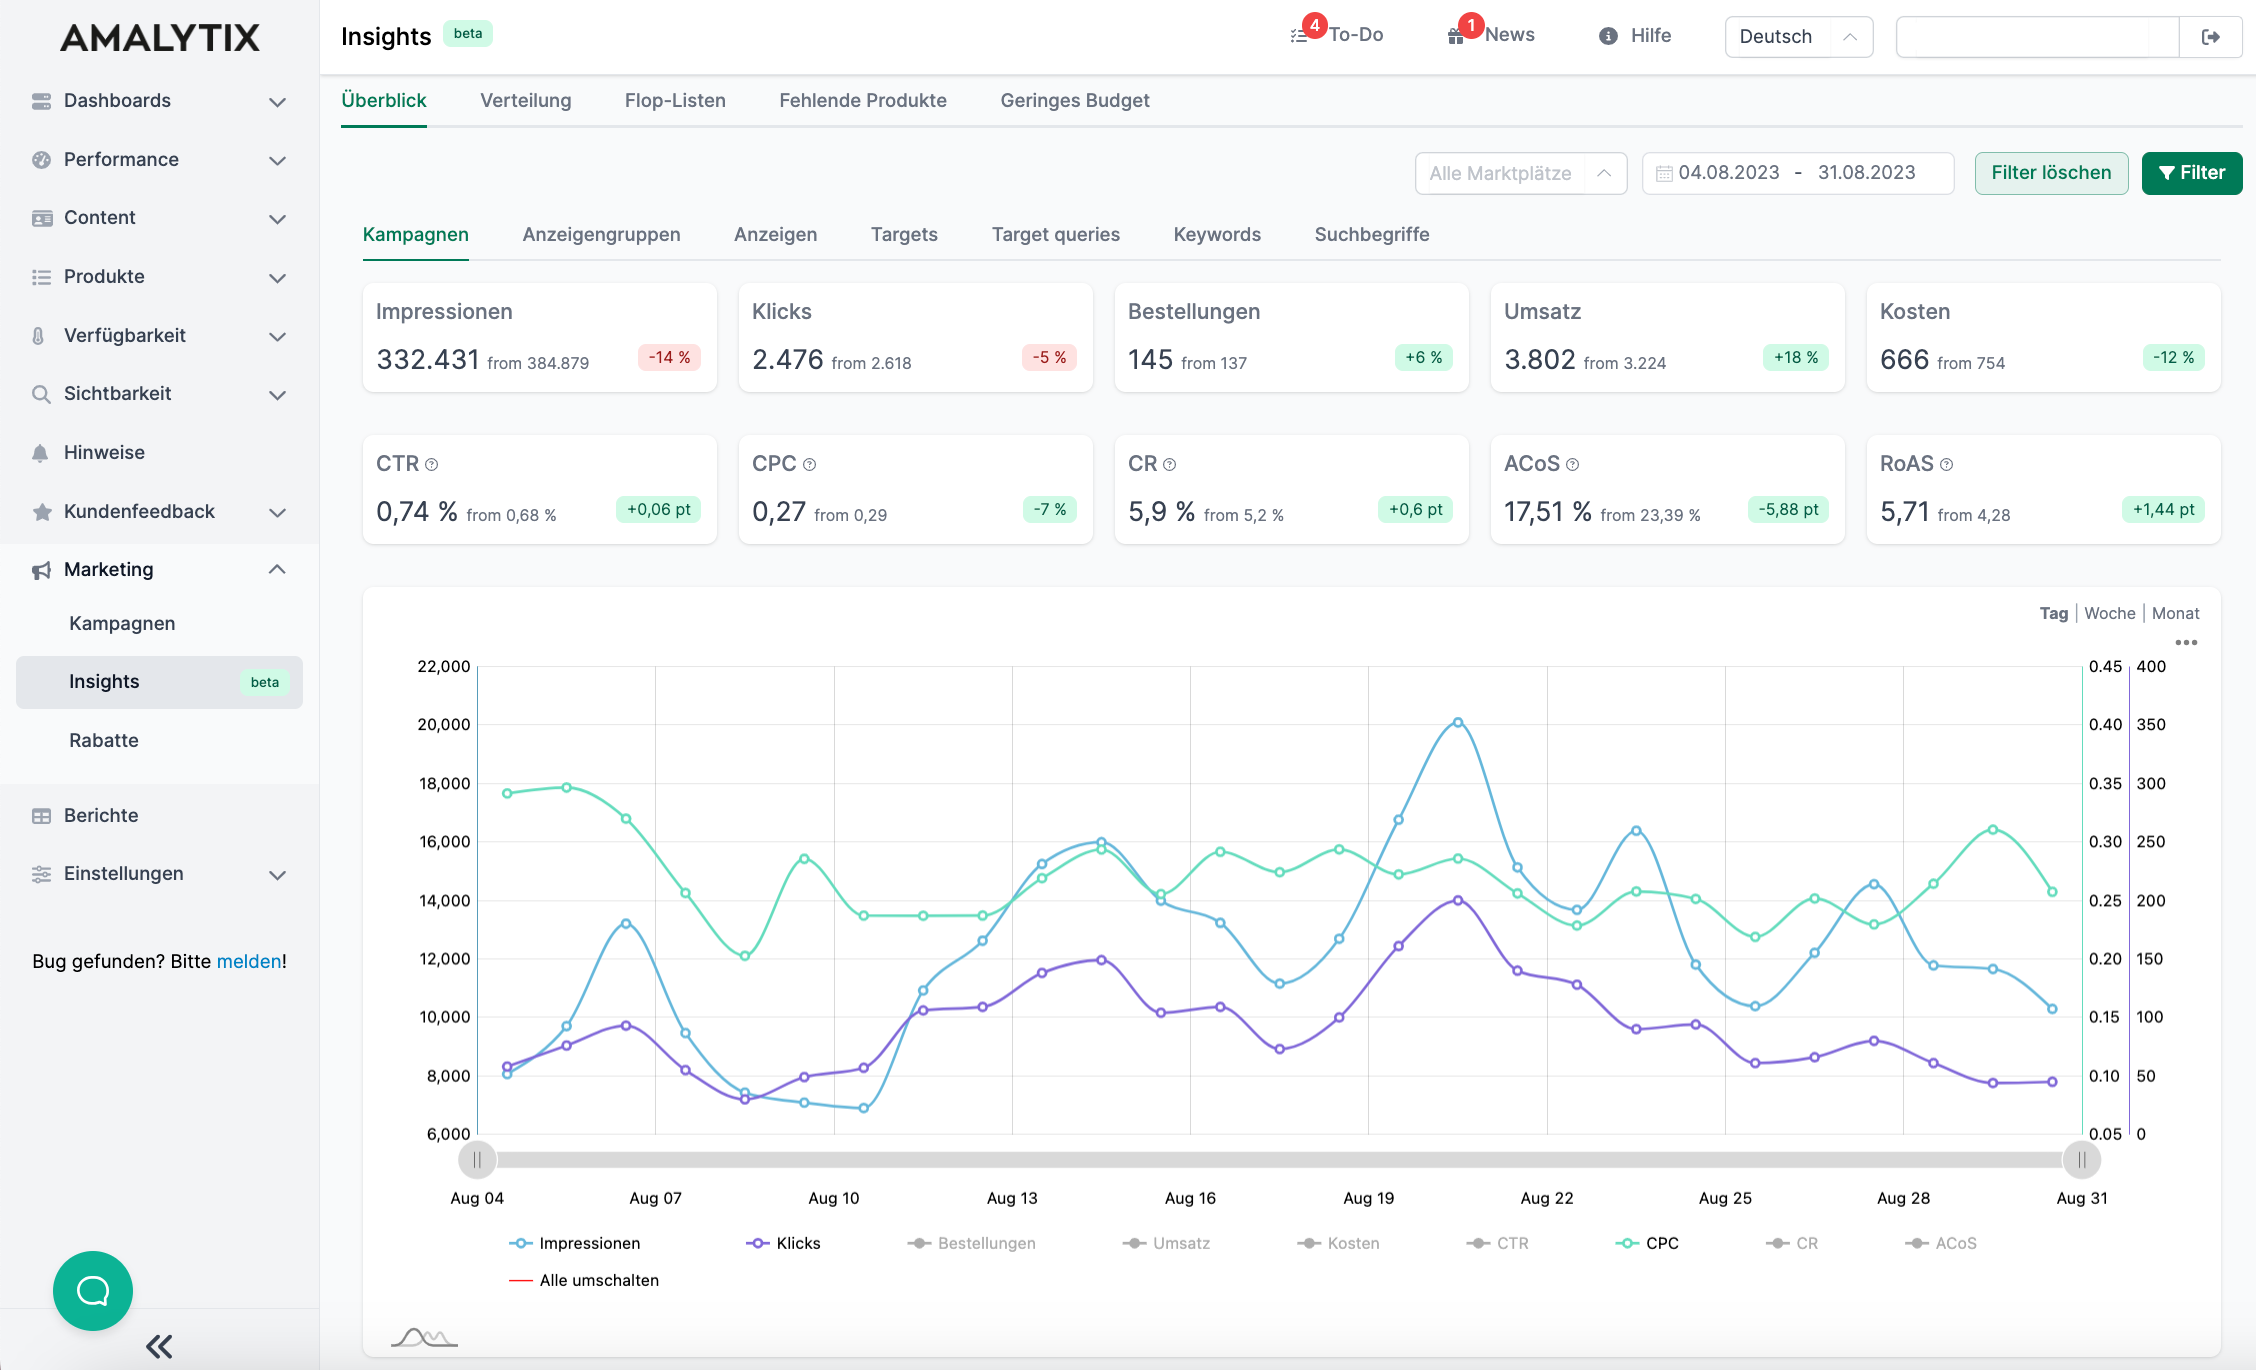Click the Sichtbarkeit magnifier icon
Image resolution: width=2256 pixels, height=1370 pixels.
click(41, 394)
